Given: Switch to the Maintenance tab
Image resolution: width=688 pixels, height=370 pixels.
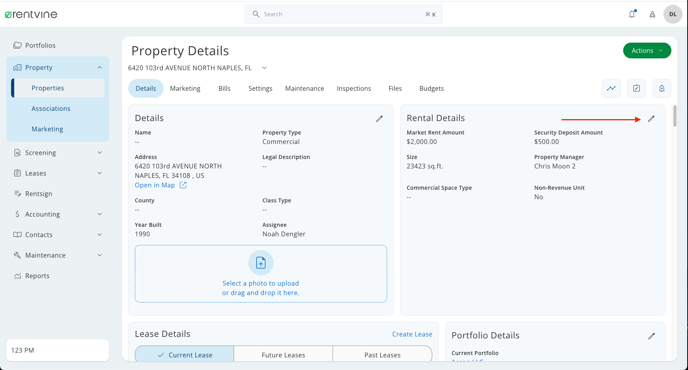Looking at the screenshot, I should pyautogui.click(x=305, y=88).
